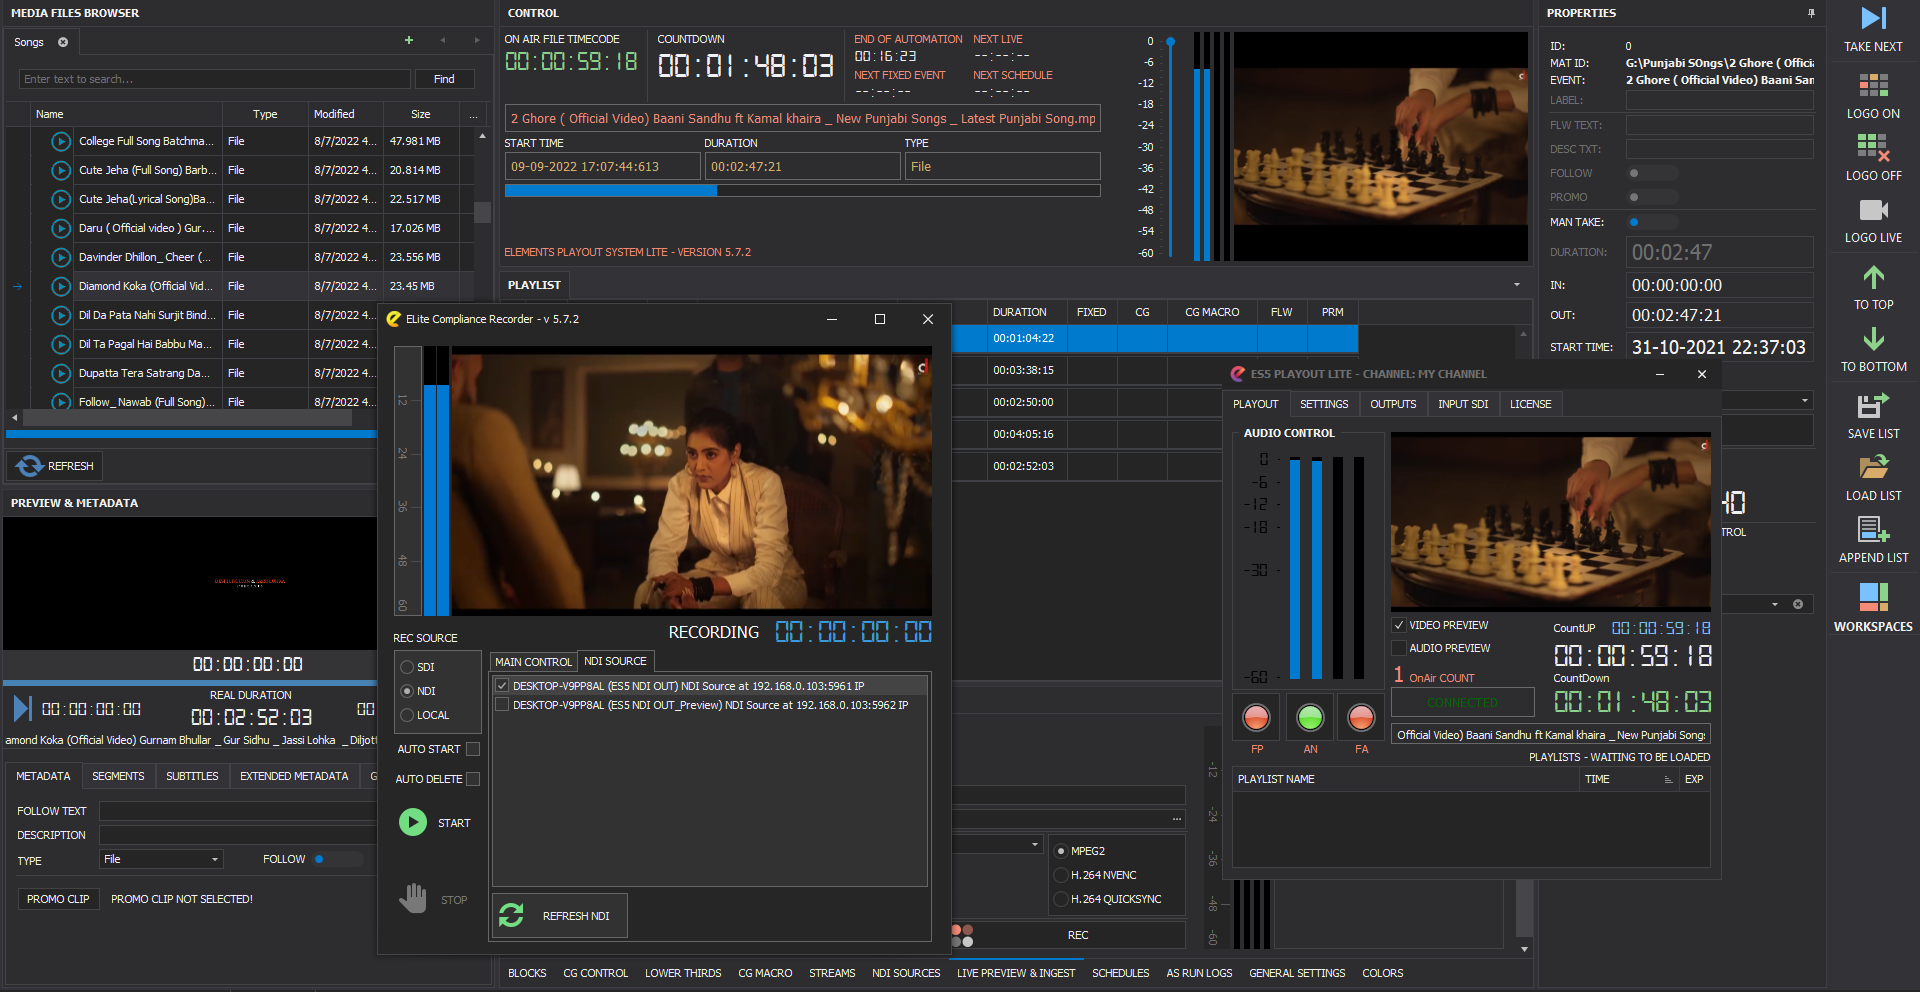The height and width of the screenshot is (992, 1920).
Task: Play the Diamond Koka file icon
Action: pyautogui.click(x=61, y=287)
